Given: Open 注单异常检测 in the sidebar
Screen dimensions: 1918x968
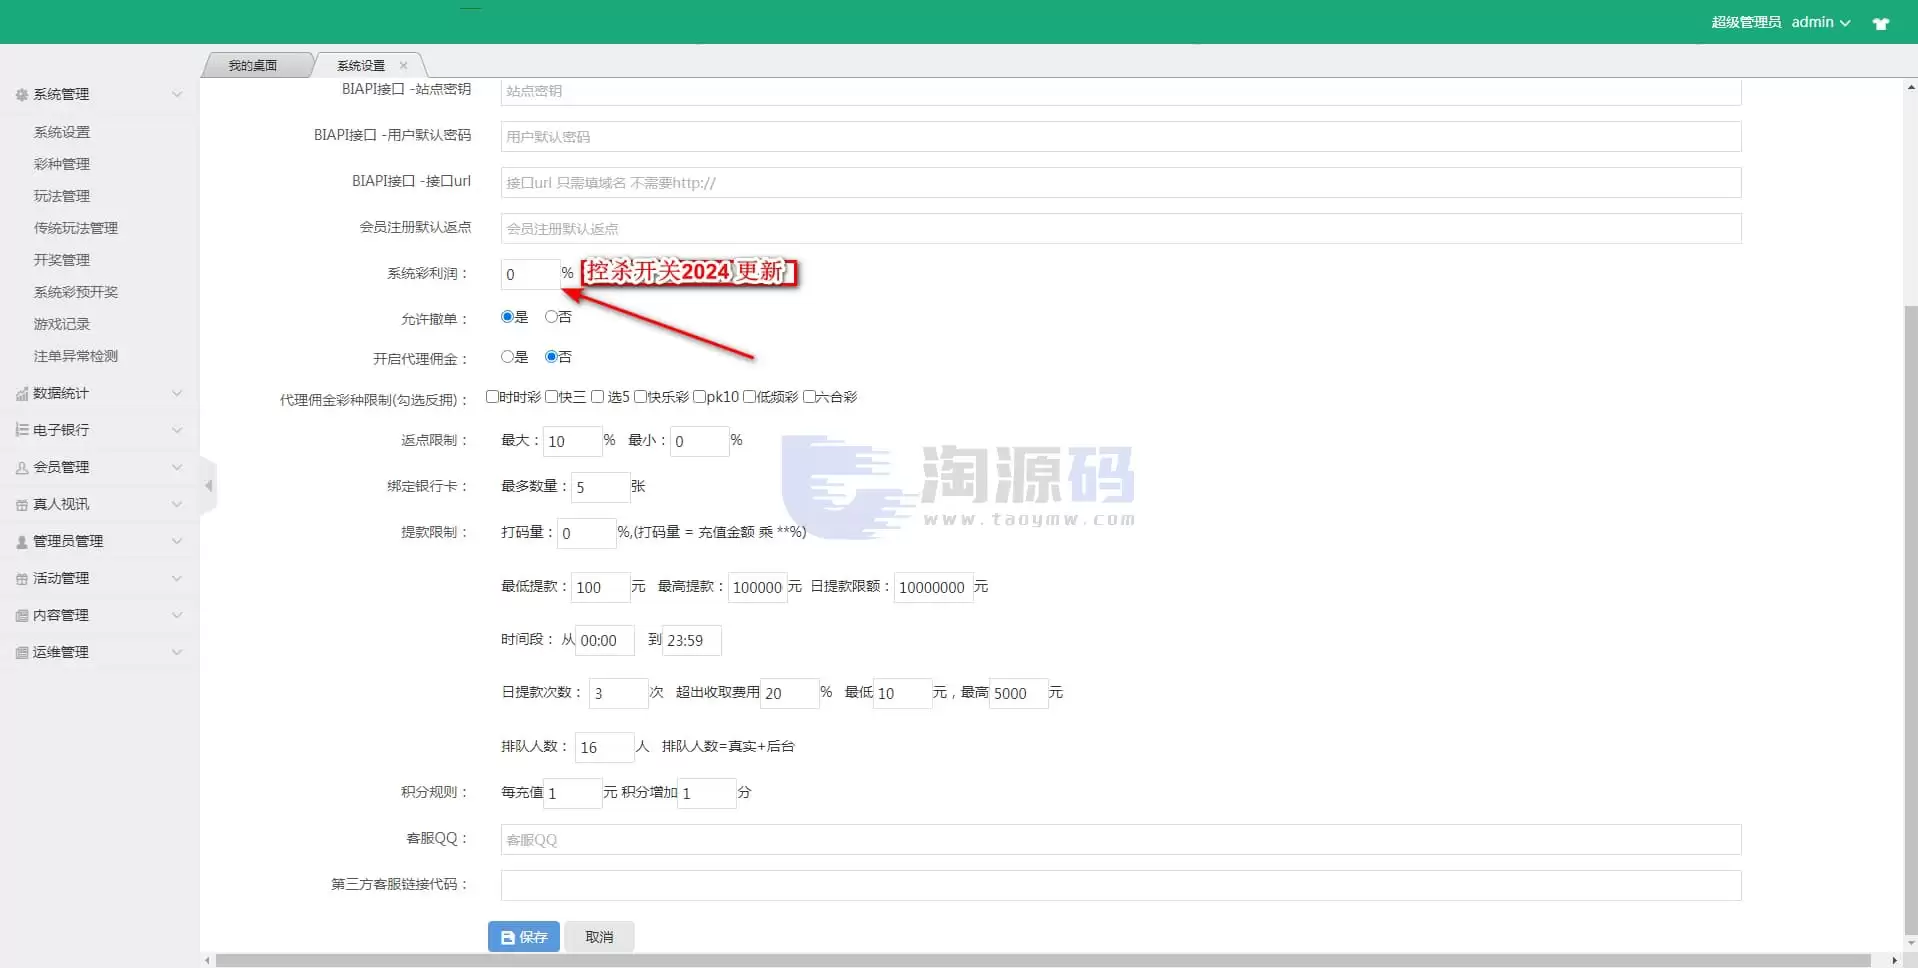Looking at the screenshot, I should 76,356.
